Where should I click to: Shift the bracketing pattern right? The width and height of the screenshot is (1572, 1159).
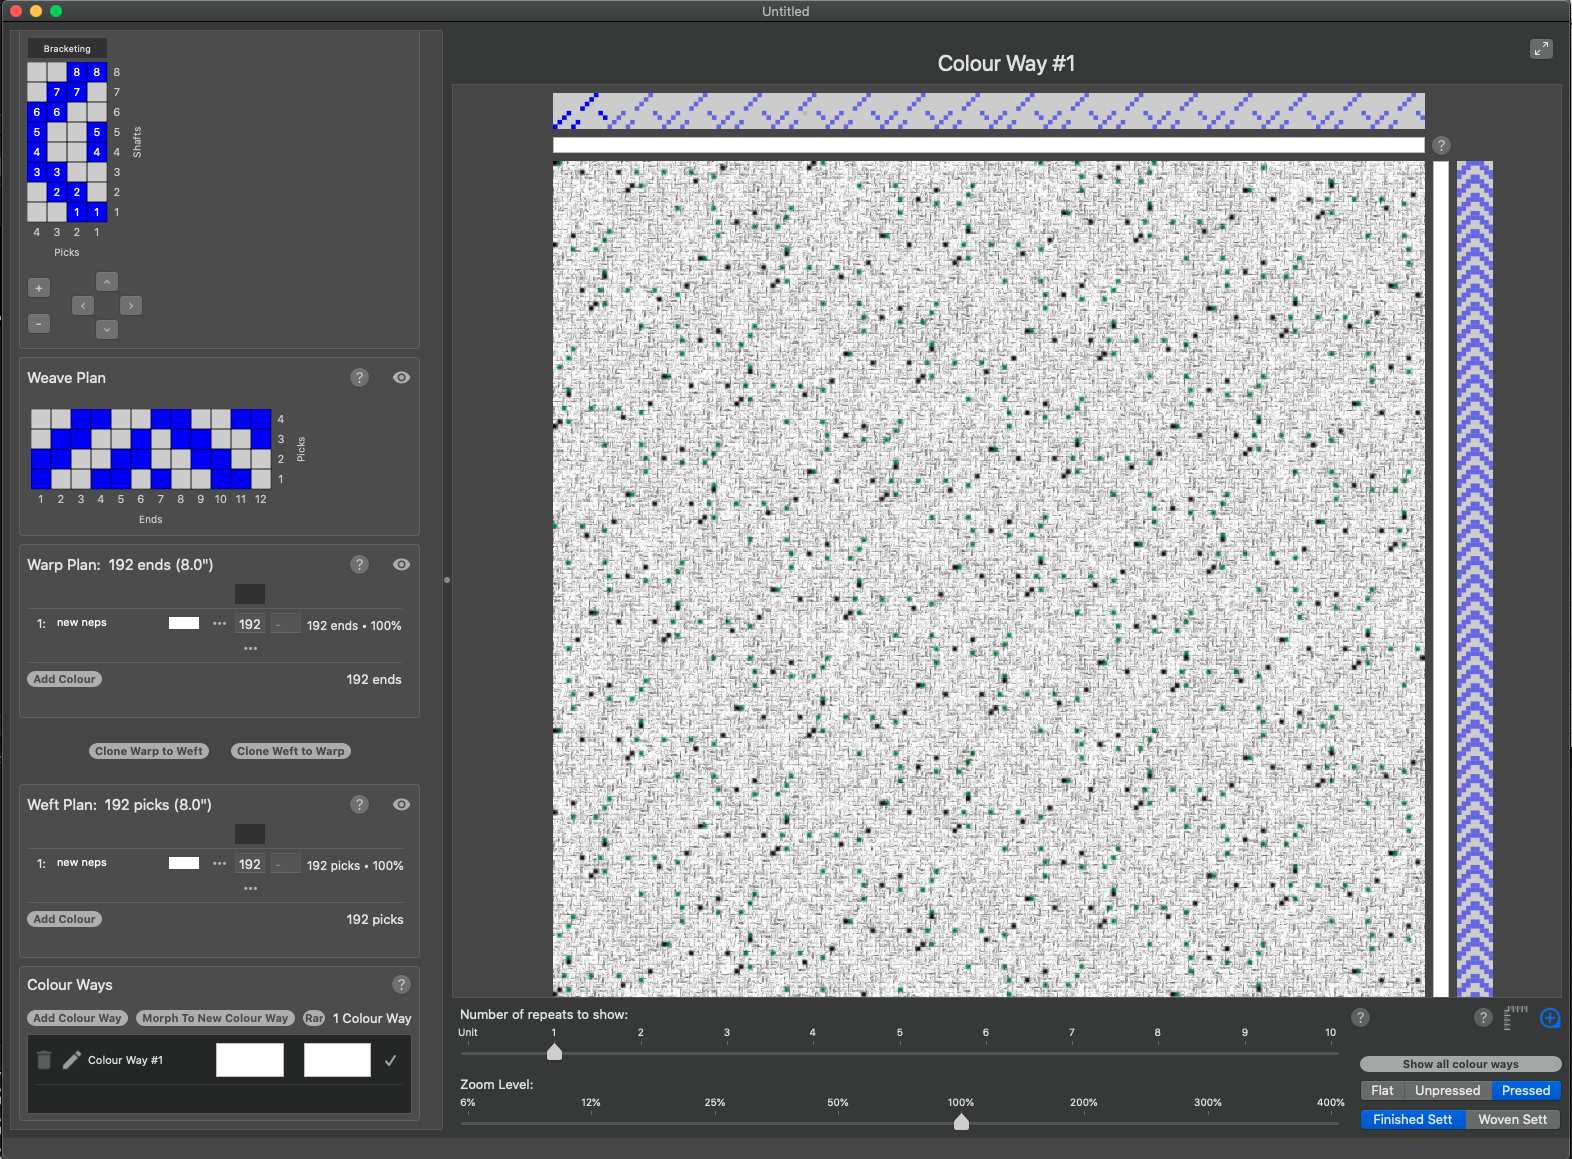131,305
